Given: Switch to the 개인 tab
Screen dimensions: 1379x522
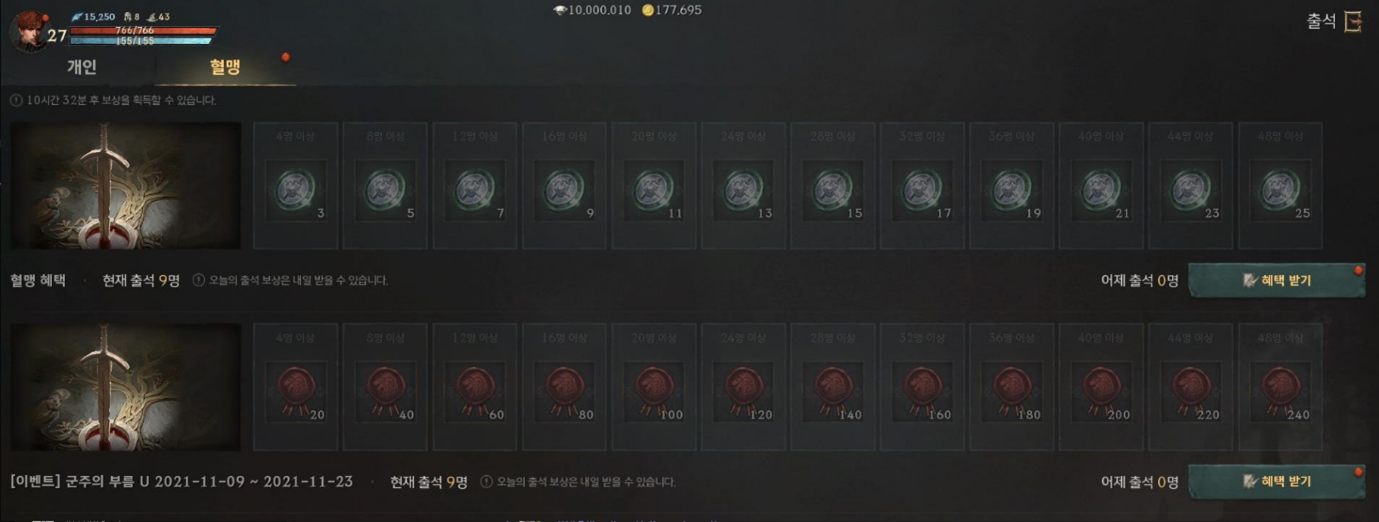Looking at the screenshot, I should point(81,67).
